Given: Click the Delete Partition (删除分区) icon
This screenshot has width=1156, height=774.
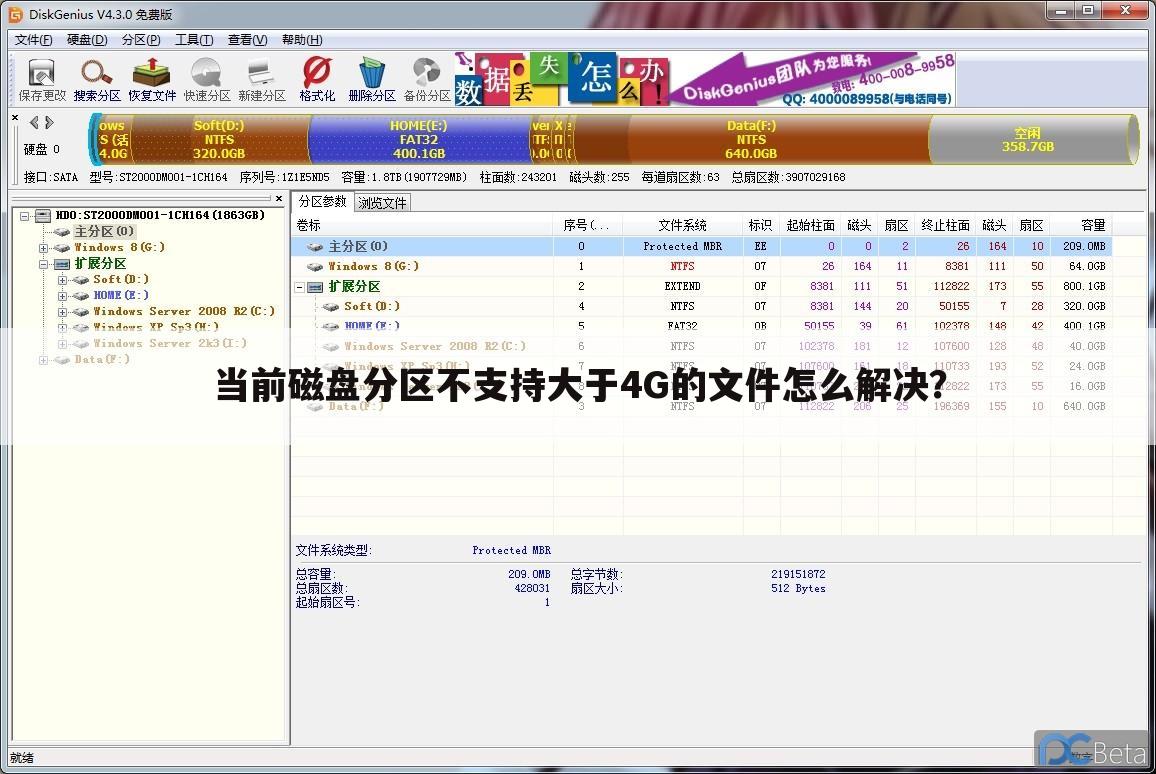Looking at the screenshot, I should click(x=372, y=80).
